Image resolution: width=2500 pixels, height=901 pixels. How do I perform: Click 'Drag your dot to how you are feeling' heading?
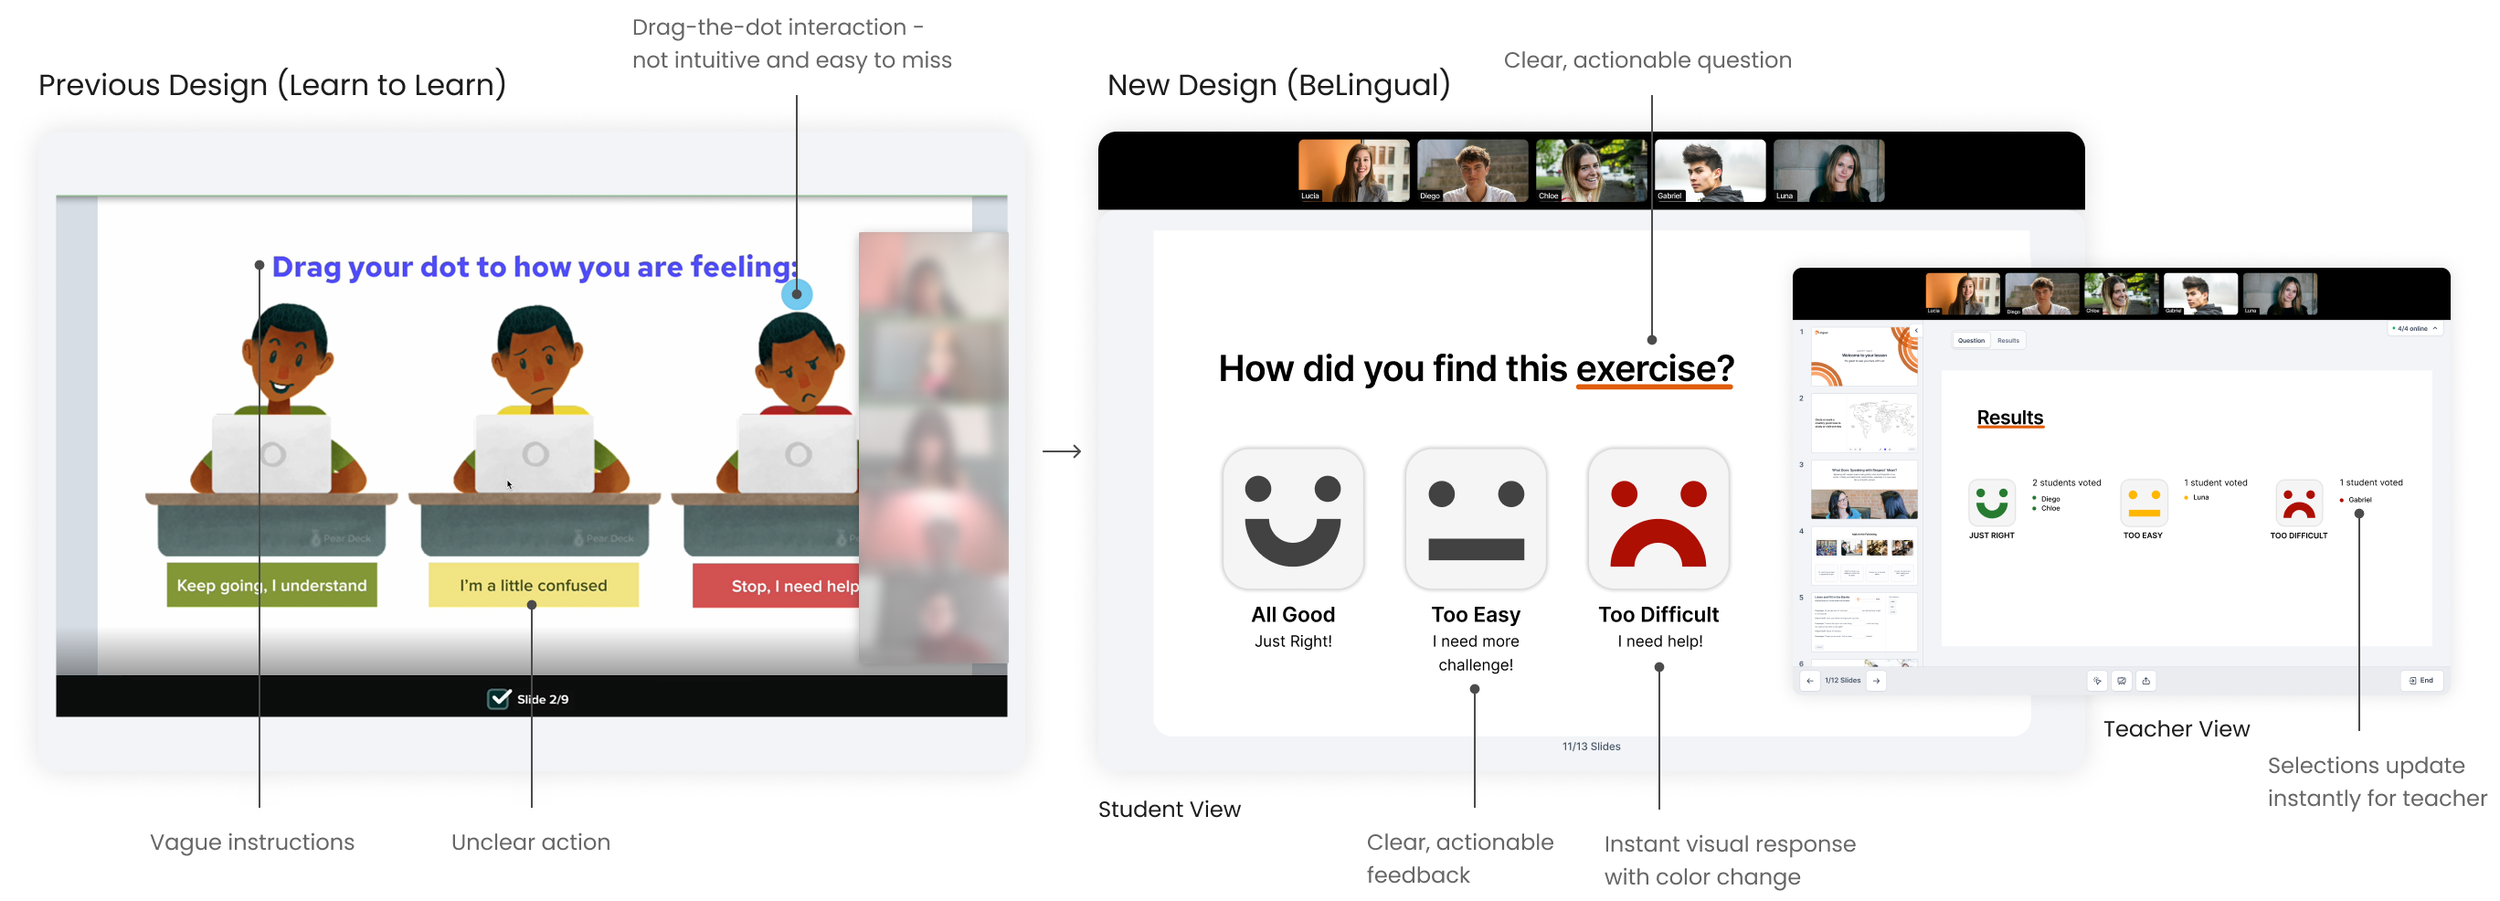(534, 267)
